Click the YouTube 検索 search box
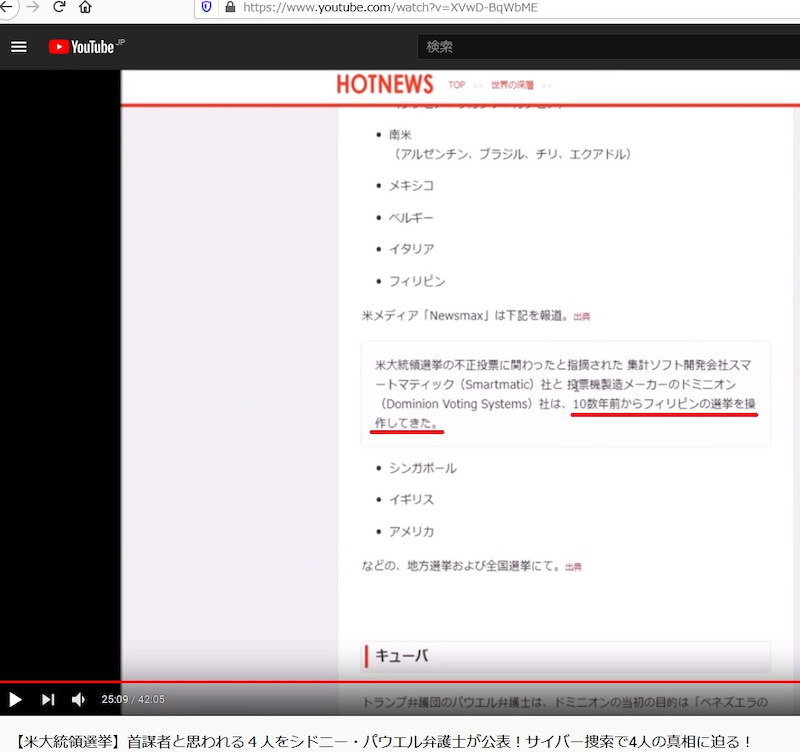 (609, 47)
